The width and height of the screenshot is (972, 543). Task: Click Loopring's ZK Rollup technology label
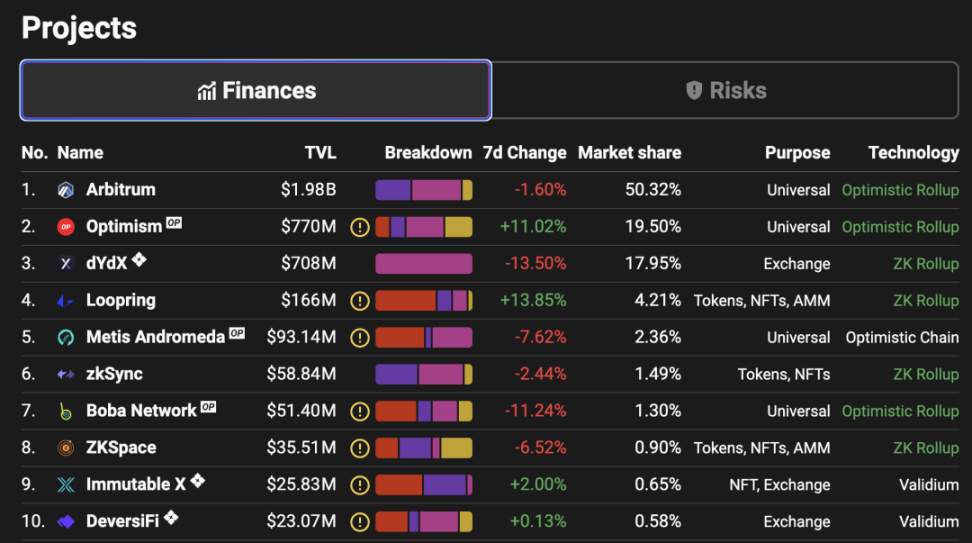926,301
